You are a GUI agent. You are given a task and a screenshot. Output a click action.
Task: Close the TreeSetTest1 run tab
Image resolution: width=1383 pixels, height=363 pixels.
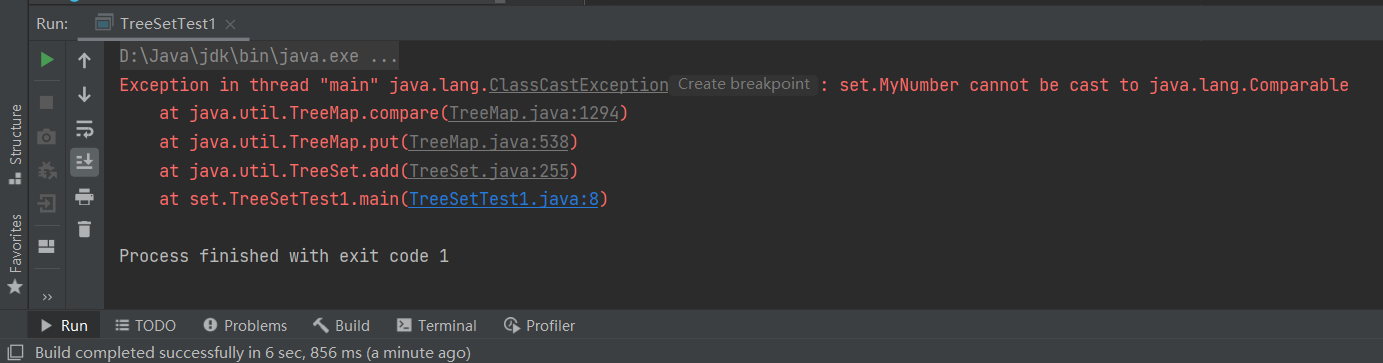coord(230,23)
